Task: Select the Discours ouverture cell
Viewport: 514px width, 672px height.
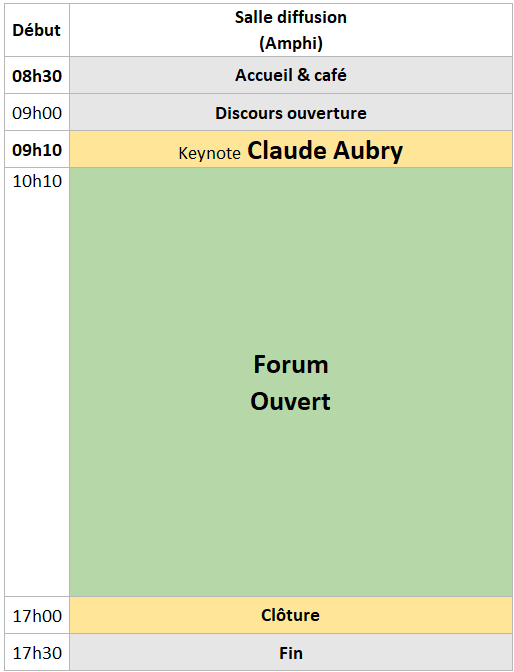Action: pos(291,113)
